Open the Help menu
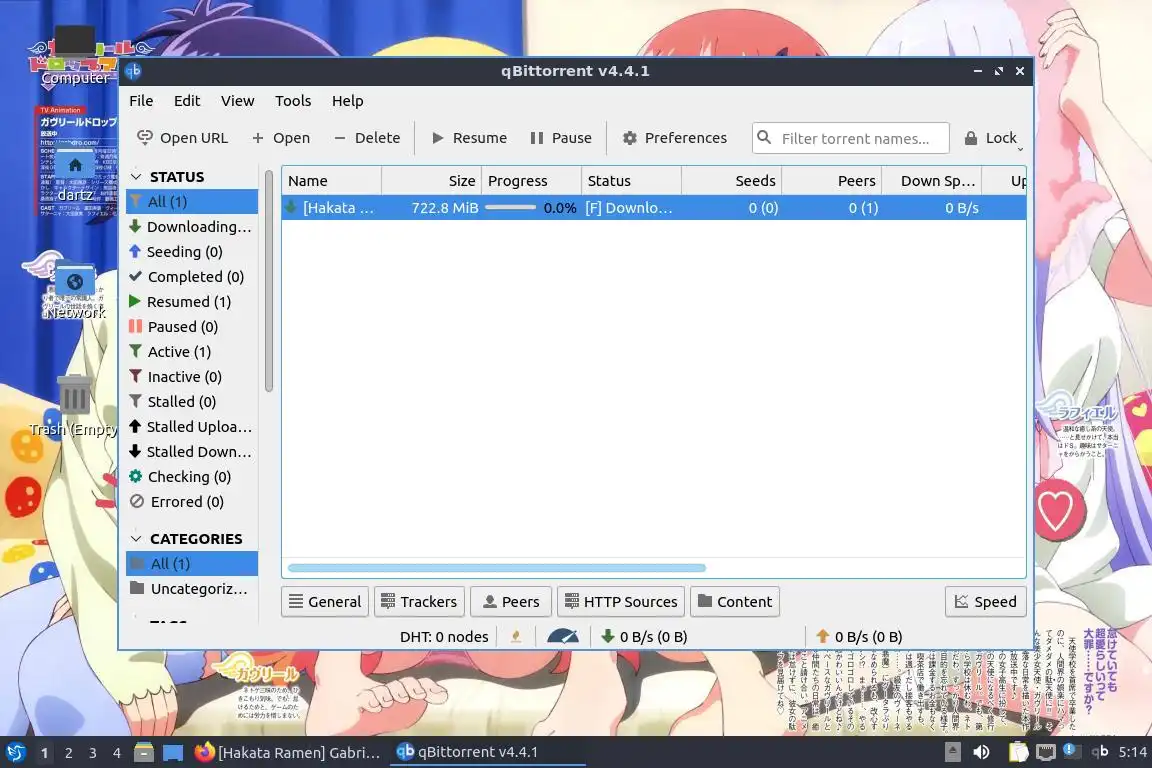This screenshot has height=768, width=1152. (348, 101)
